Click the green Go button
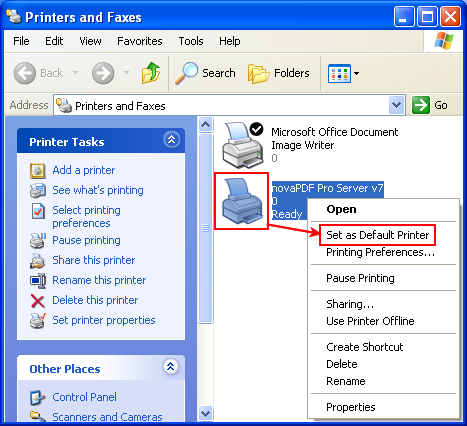This screenshot has height=426, width=467. click(430, 105)
